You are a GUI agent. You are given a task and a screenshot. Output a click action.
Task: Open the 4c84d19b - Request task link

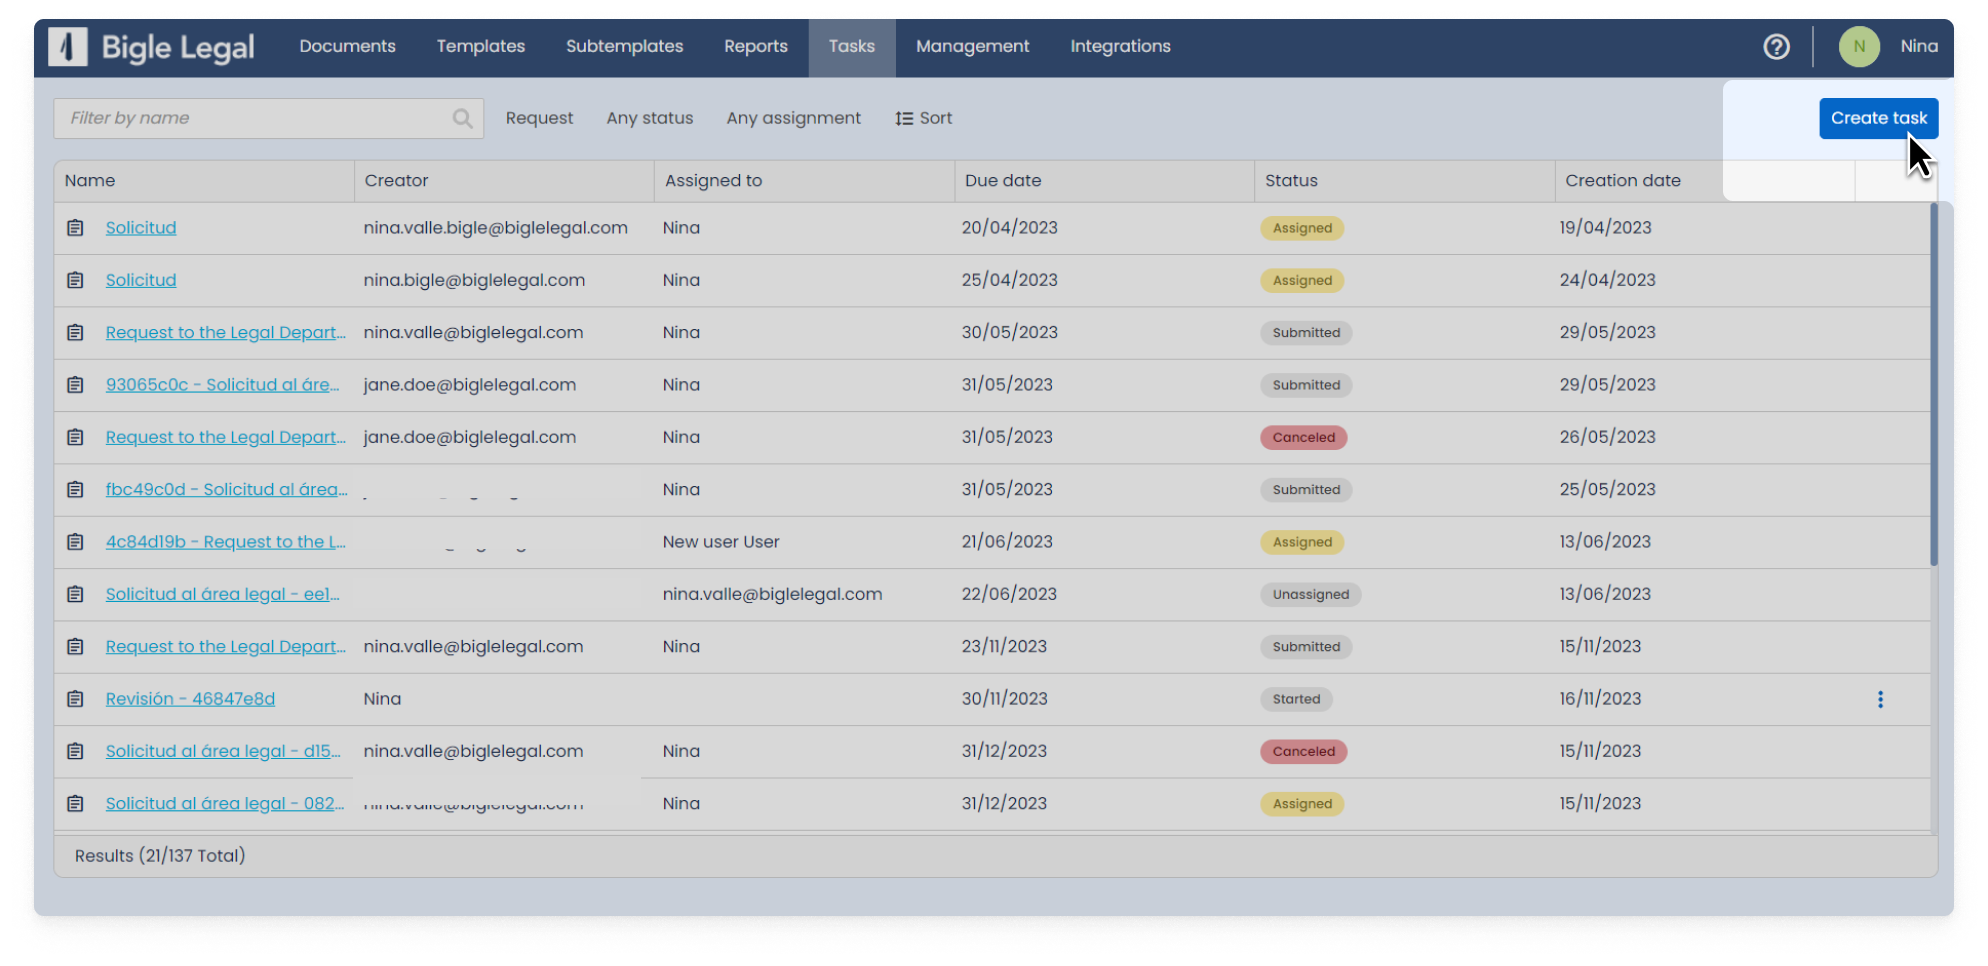(x=225, y=542)
